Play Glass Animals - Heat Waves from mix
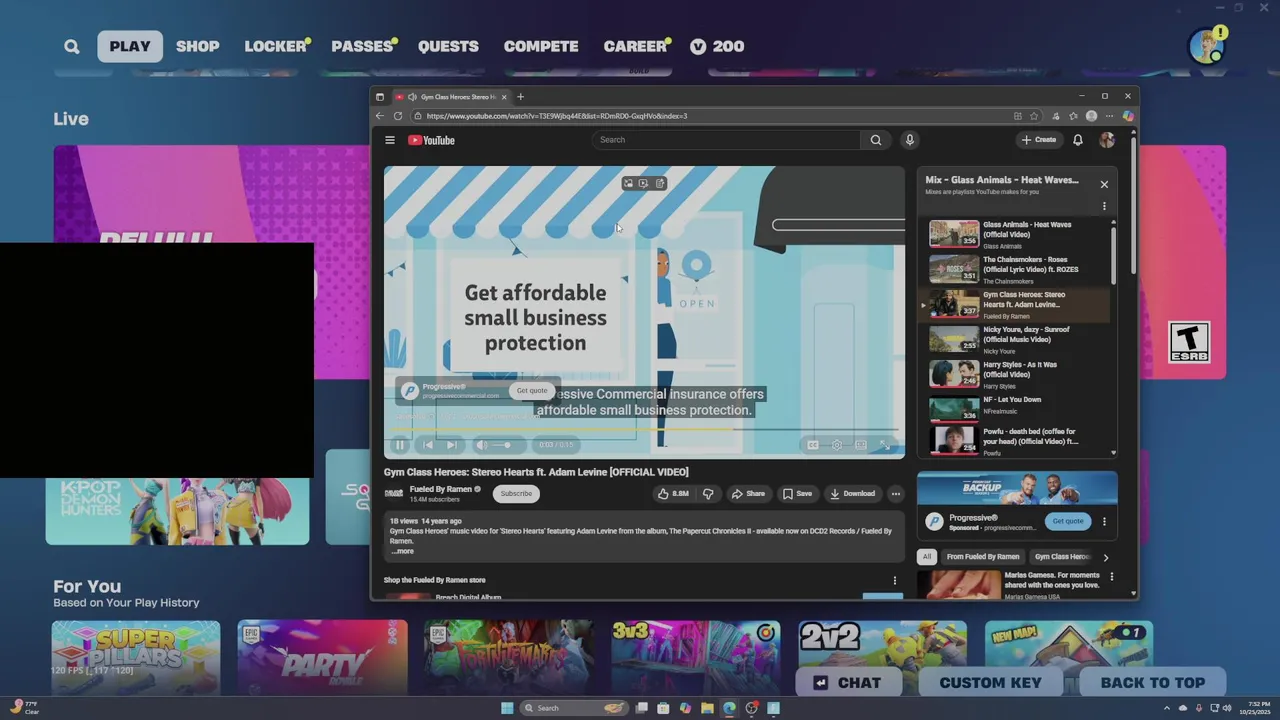Viewport: 1280px width, 720px height. [1014, 234]
